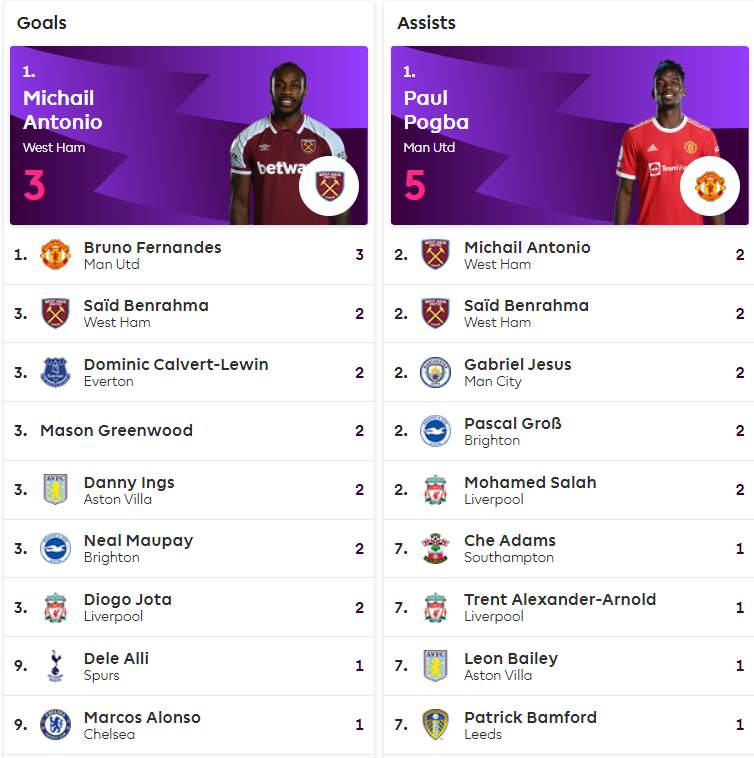The image size is (754, 758).
Task: Click the Man Utd badge on Pogba's card
Action: coord(710,186)
